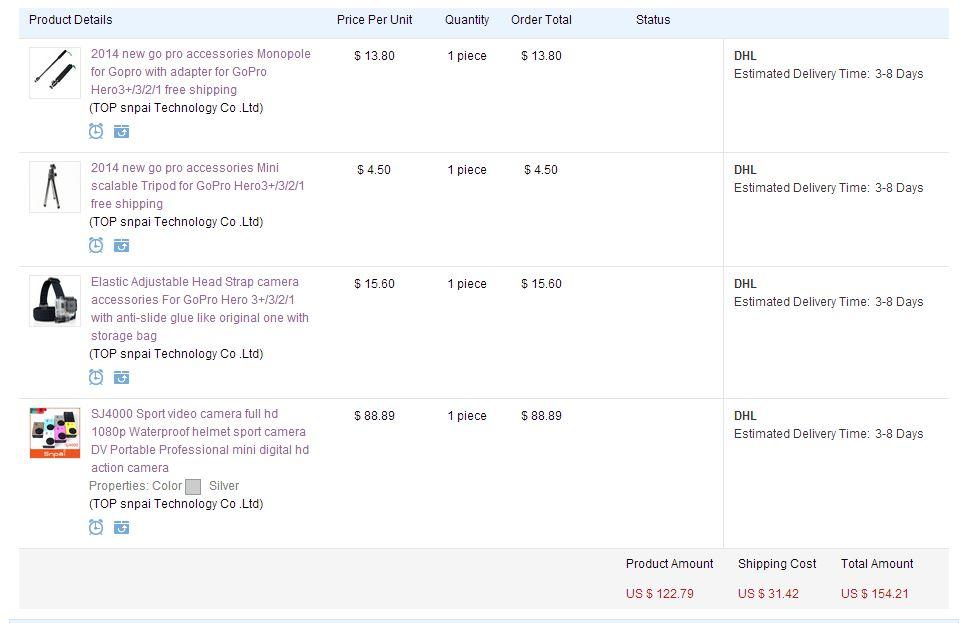Open the Elastic Adjustable Head Strap product link
The width and height of the screenshot is (965, 623).
pos(199,308)
